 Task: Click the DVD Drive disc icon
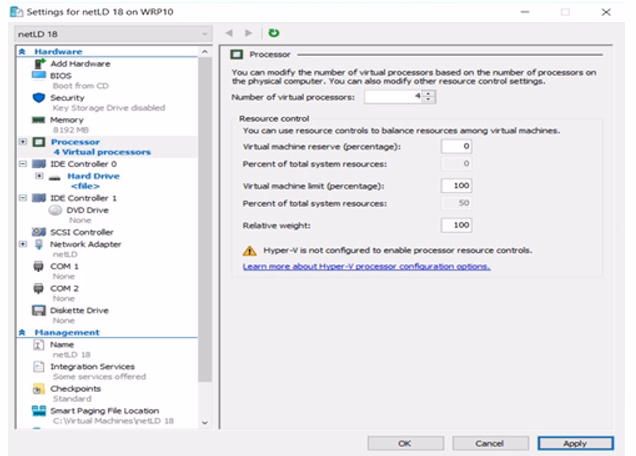[55, 210]
